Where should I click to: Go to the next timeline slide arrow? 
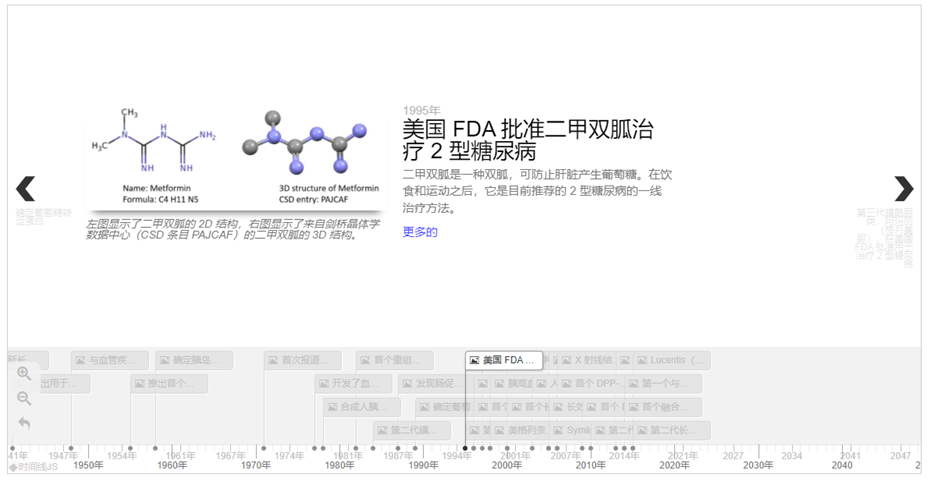tap(904, 189)
